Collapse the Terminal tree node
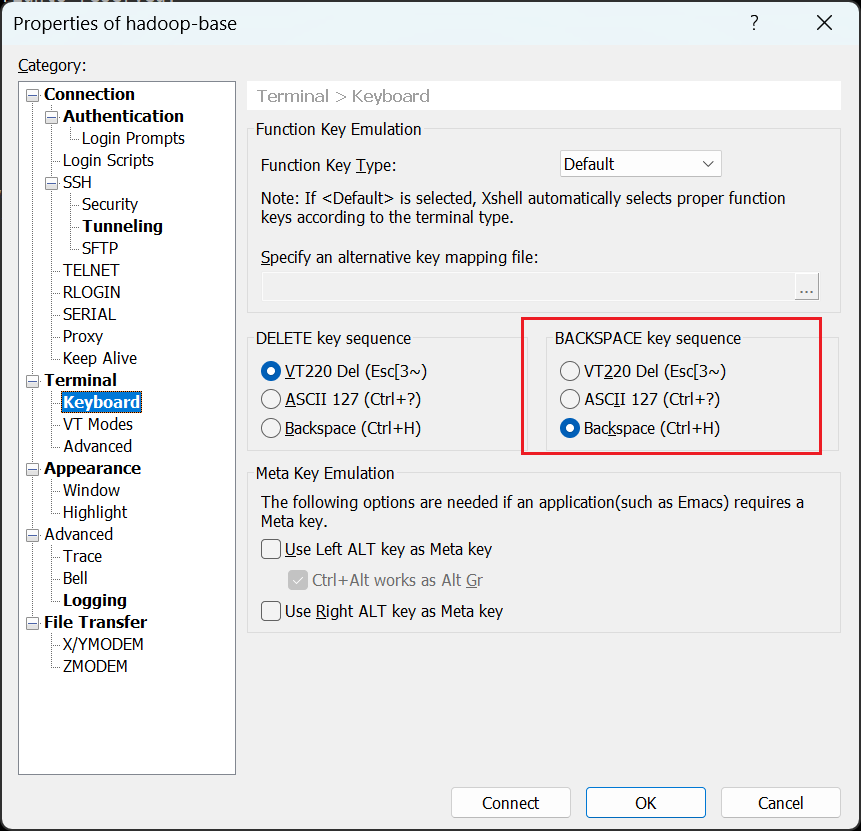Screen dimensions: 861x831 [33, 381]
